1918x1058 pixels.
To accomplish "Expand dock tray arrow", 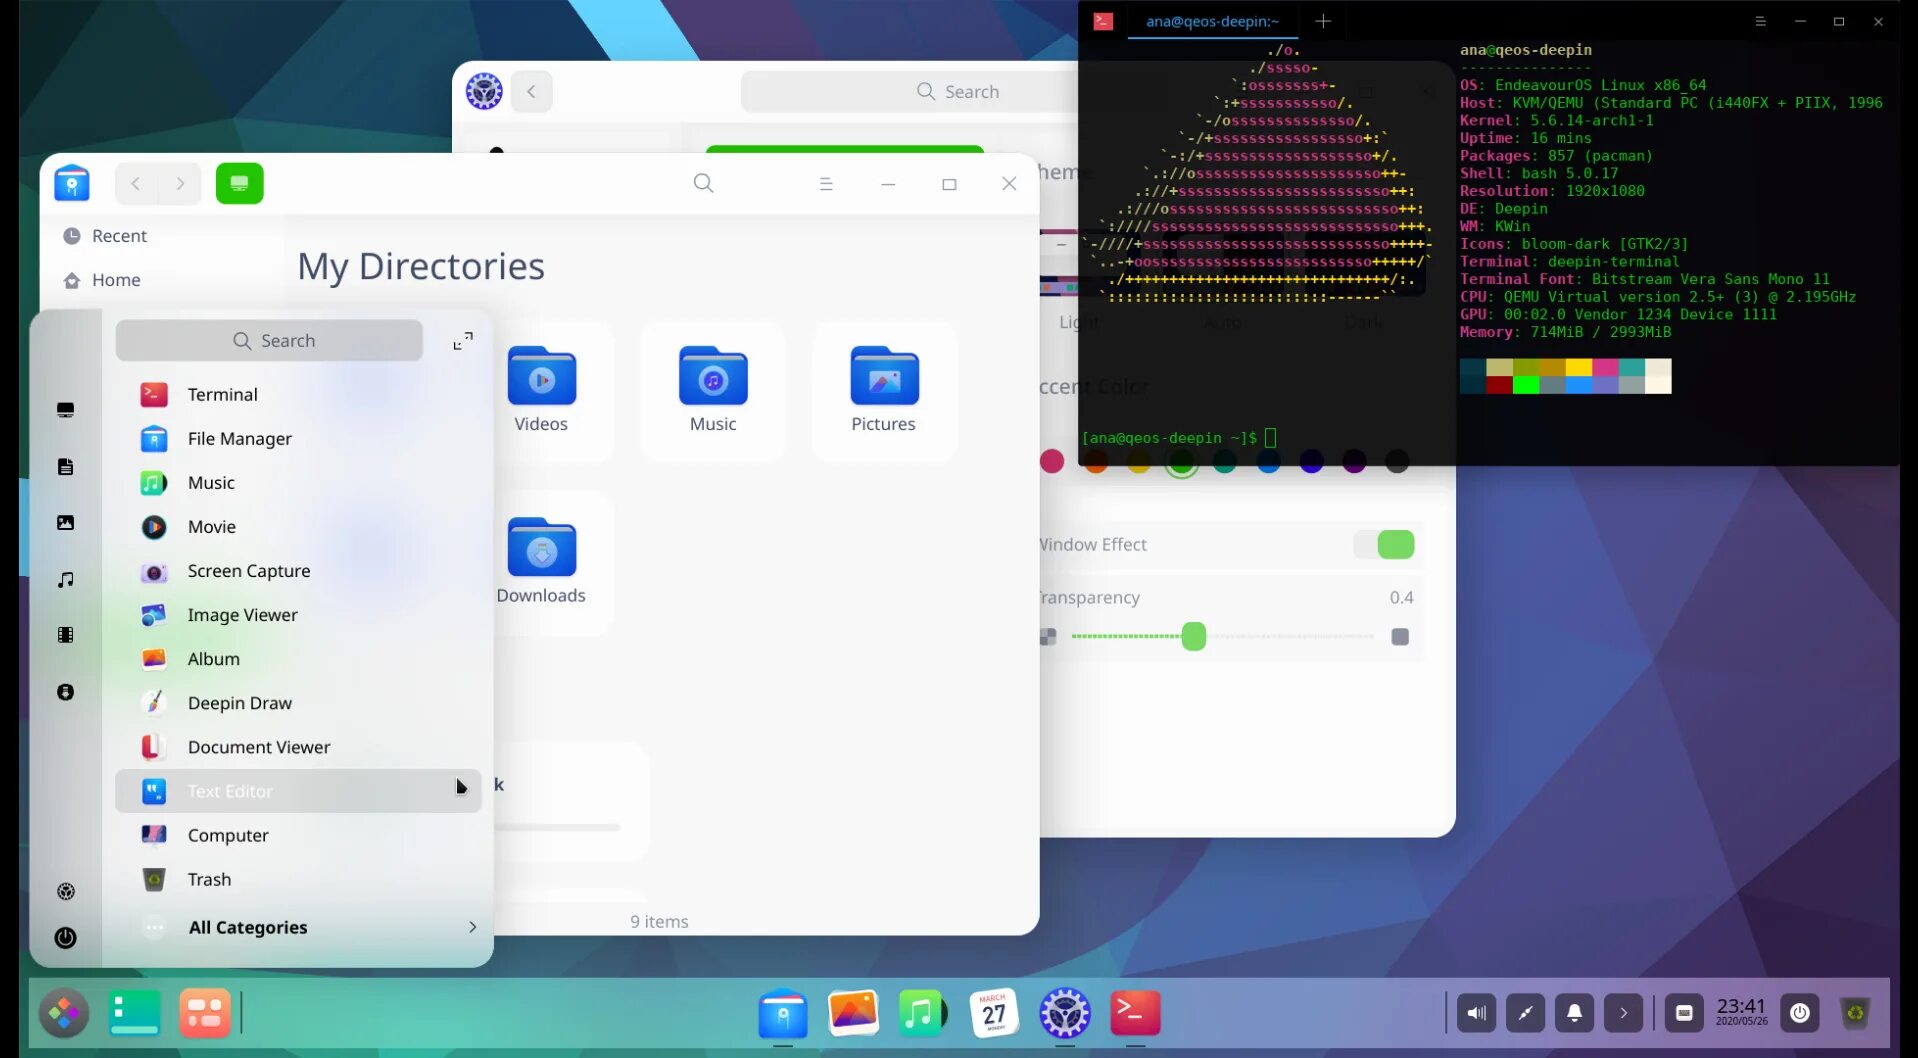I will point(1623,1013).
